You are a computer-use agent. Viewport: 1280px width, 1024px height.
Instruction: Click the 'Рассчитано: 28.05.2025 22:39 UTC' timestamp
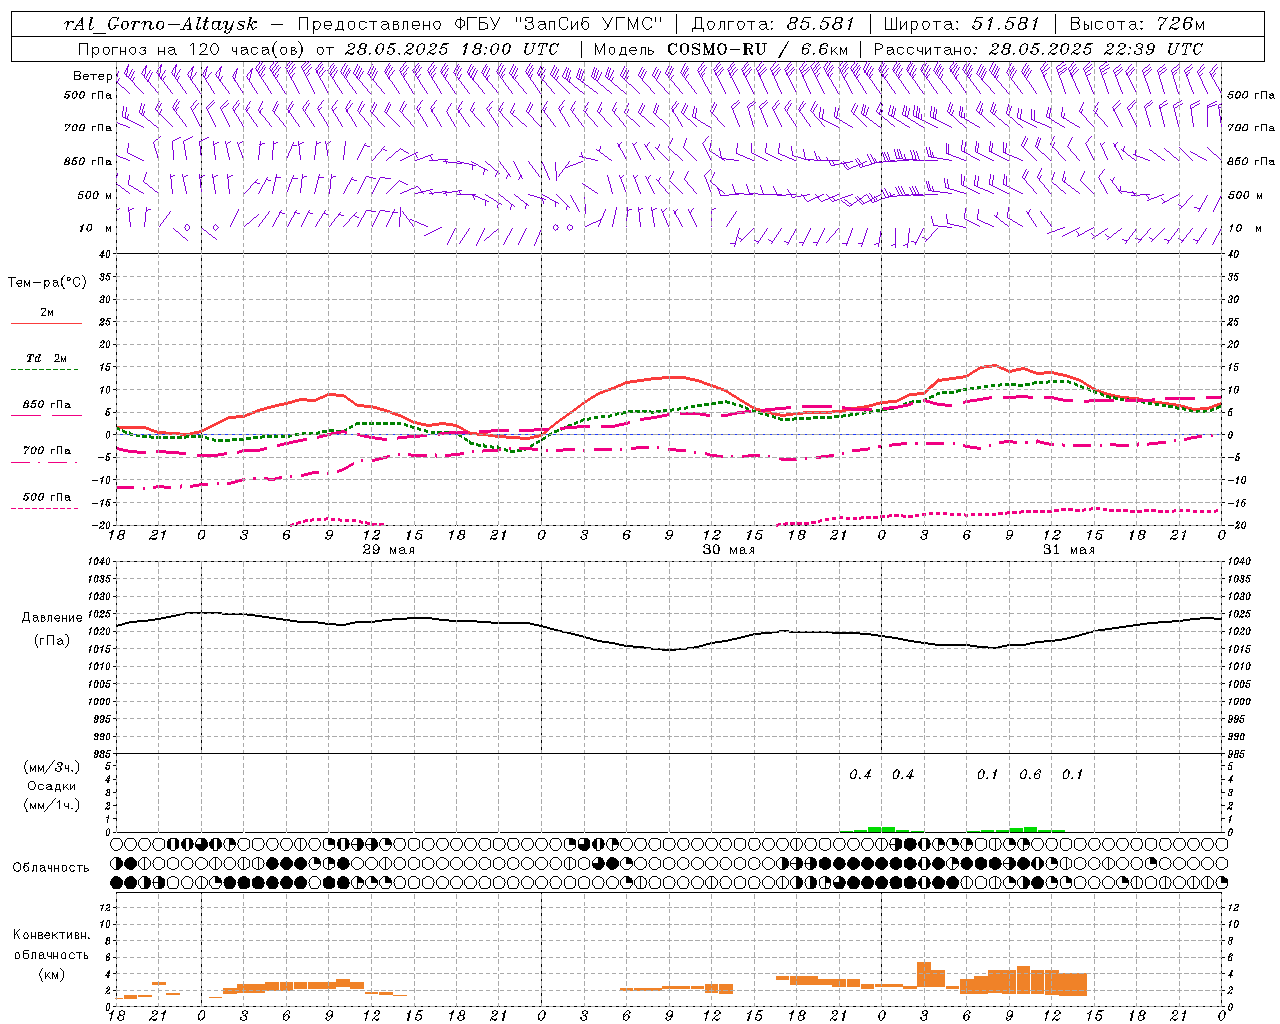[1038, 49]
